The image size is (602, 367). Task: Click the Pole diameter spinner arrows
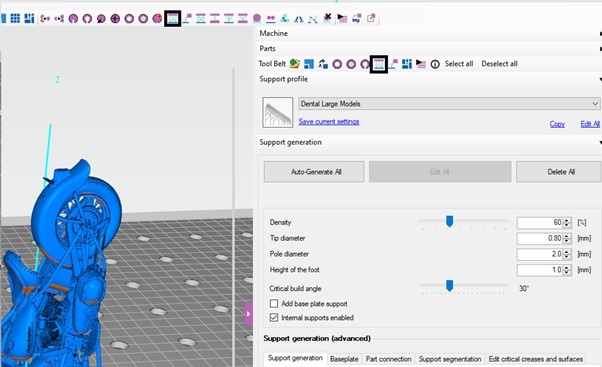pos(567,254)
